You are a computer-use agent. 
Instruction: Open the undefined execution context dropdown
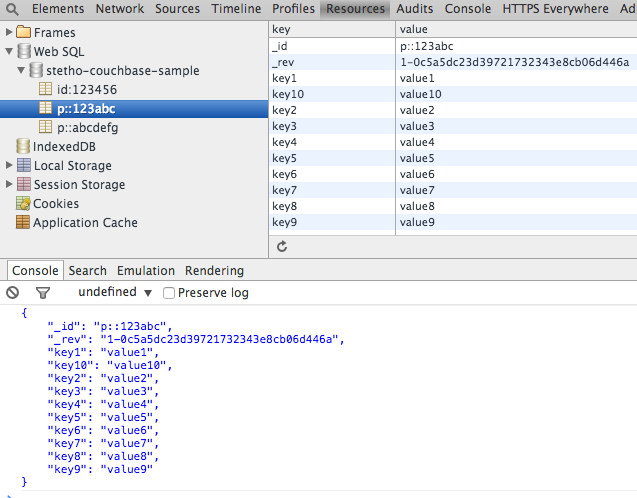tap(115, 292)
